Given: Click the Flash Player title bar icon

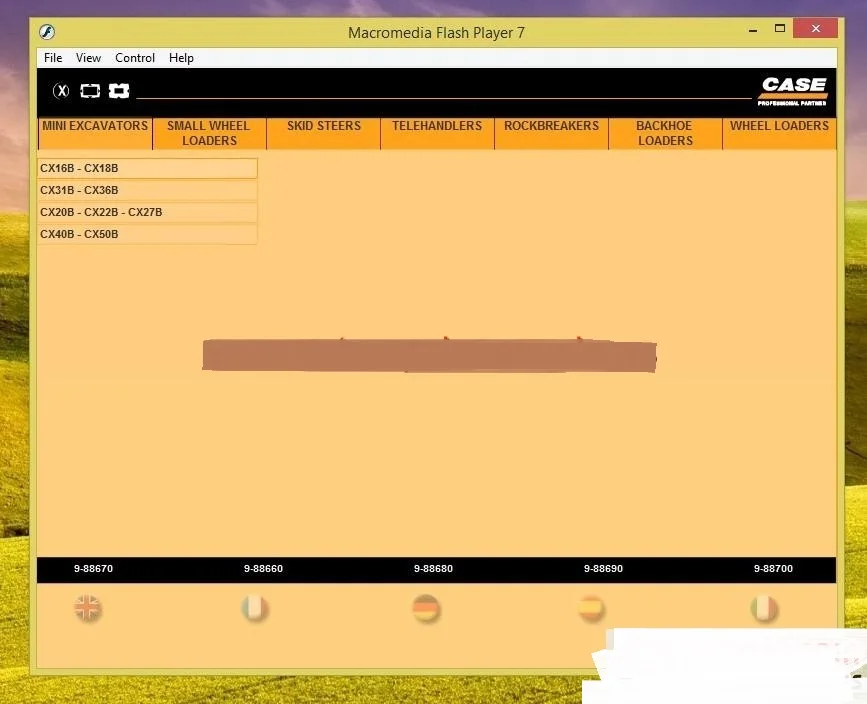Looking at the screenshot, I should pyautogui.click(x=47, y=32).
